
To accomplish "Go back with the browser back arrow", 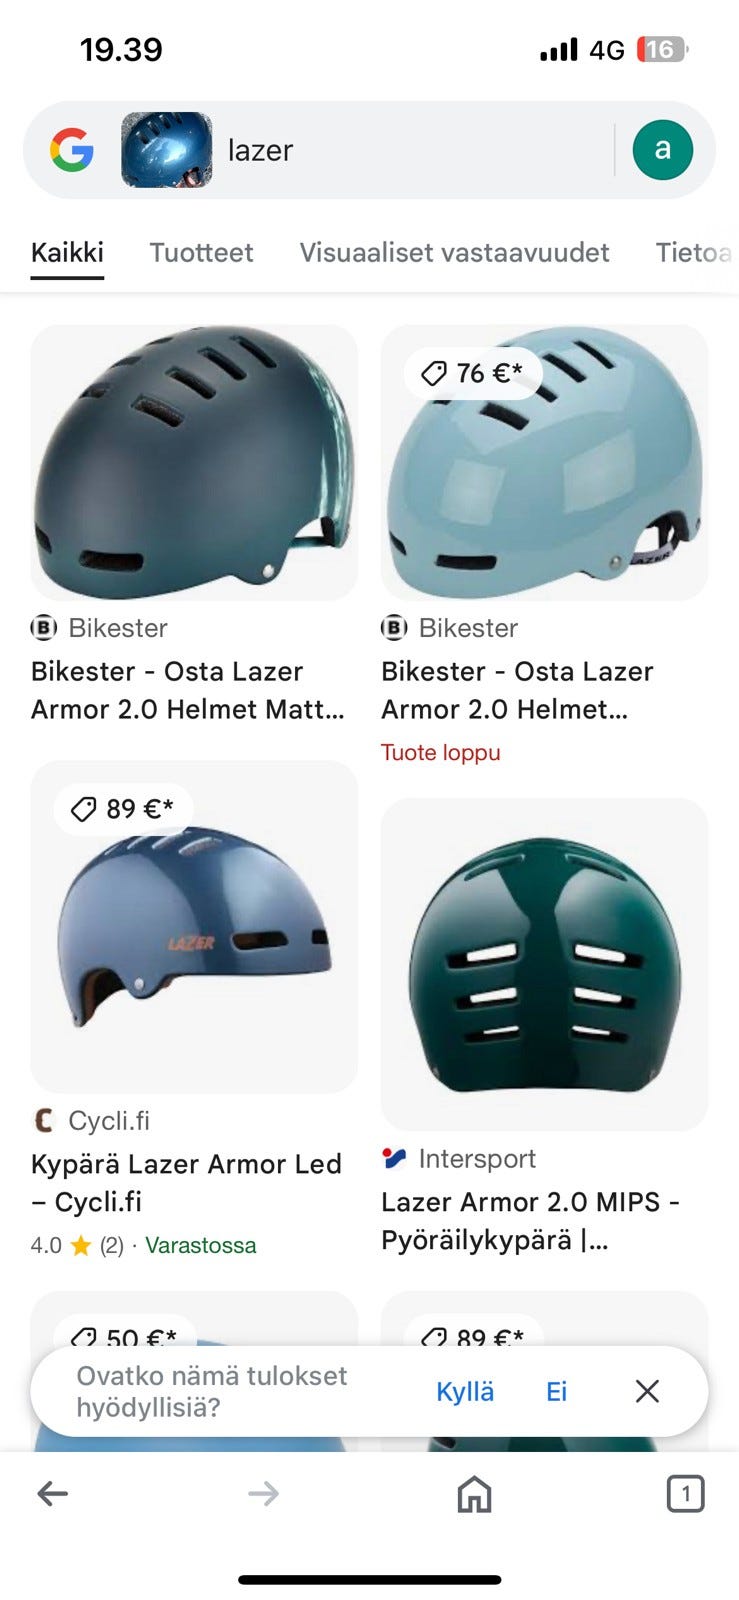I will pyautogui.click(x=53, y=1494).
